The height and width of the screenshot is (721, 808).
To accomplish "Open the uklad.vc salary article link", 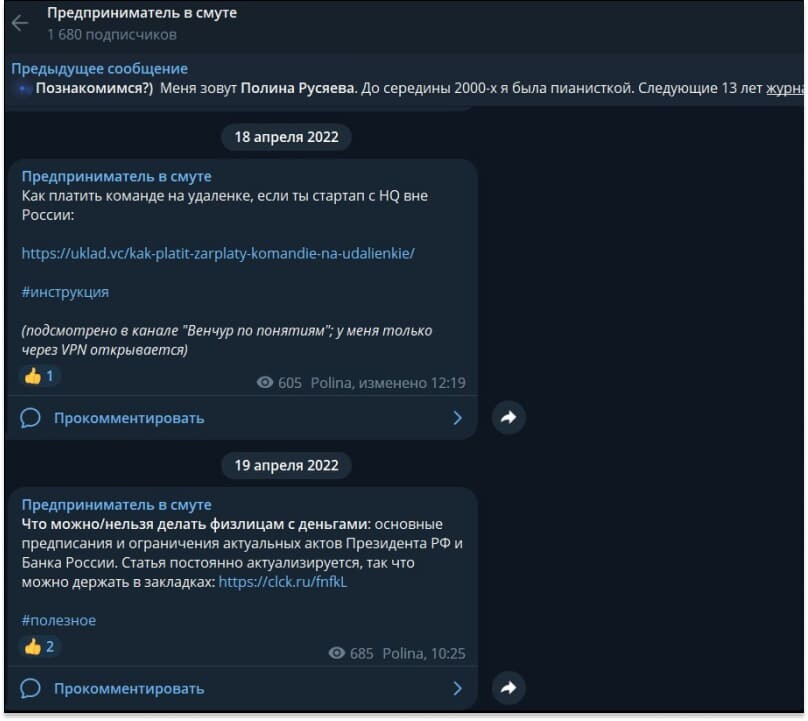I will pyautogui.click(x=218, y=254).
